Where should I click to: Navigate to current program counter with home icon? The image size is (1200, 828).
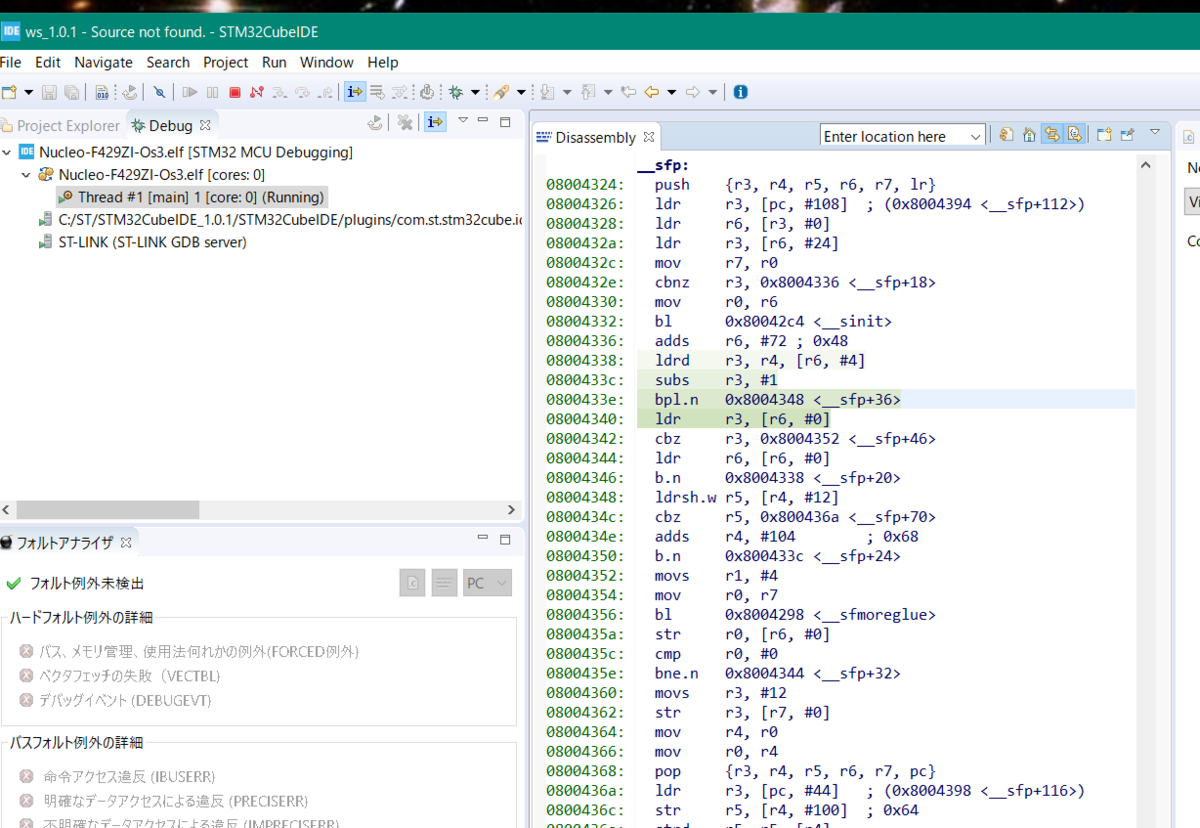tap(1029, 134)
